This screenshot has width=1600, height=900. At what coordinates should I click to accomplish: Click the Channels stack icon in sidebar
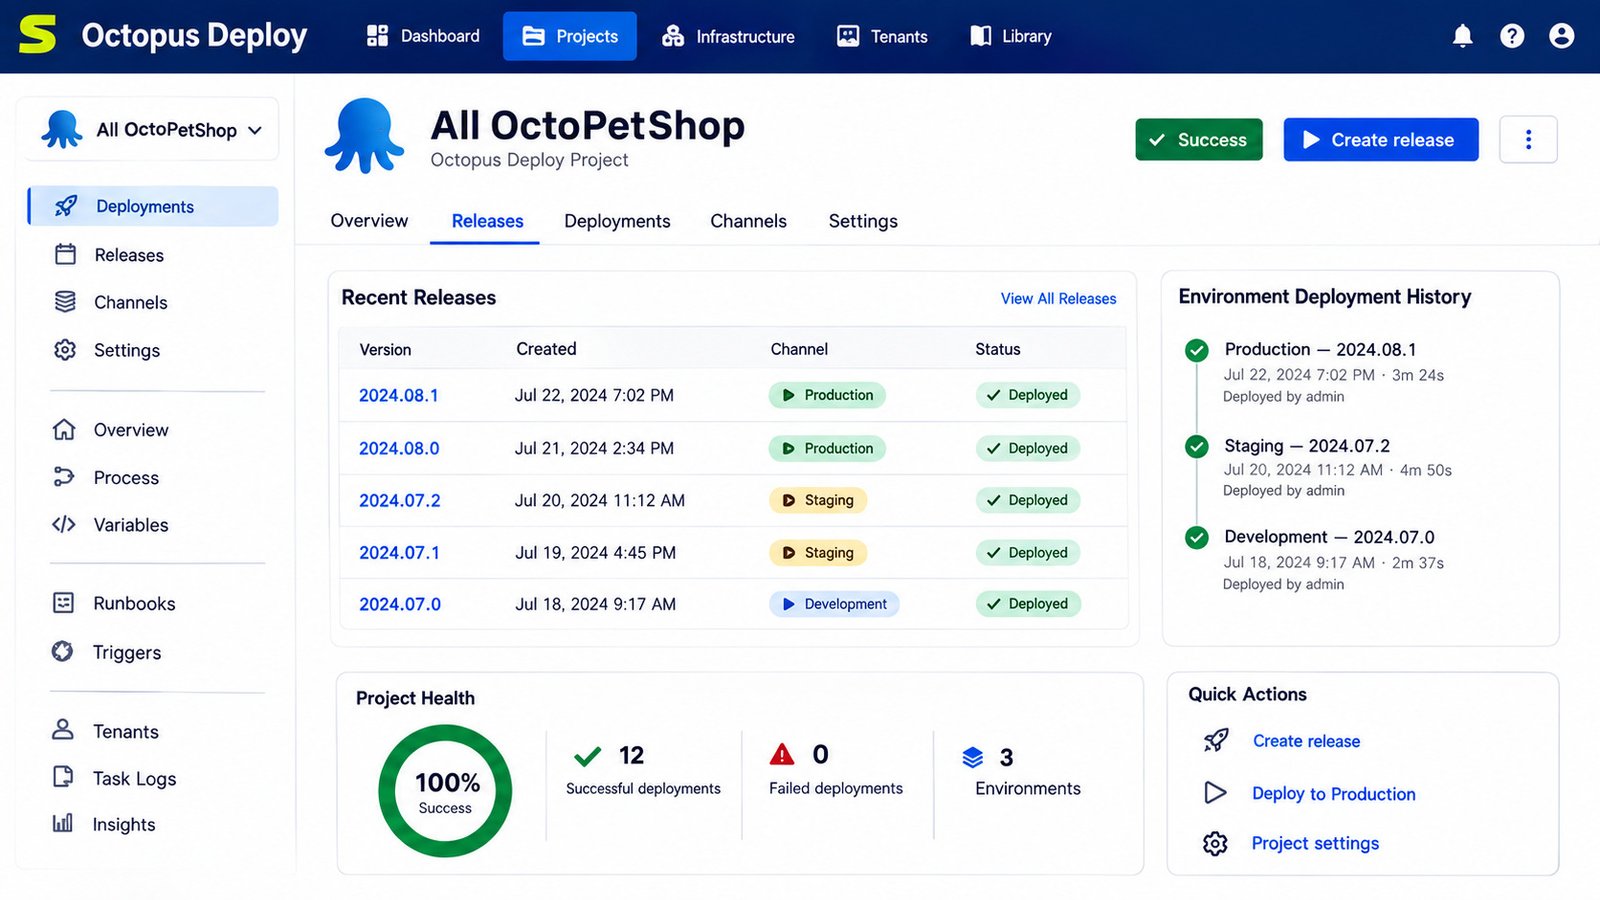[65, 301]
